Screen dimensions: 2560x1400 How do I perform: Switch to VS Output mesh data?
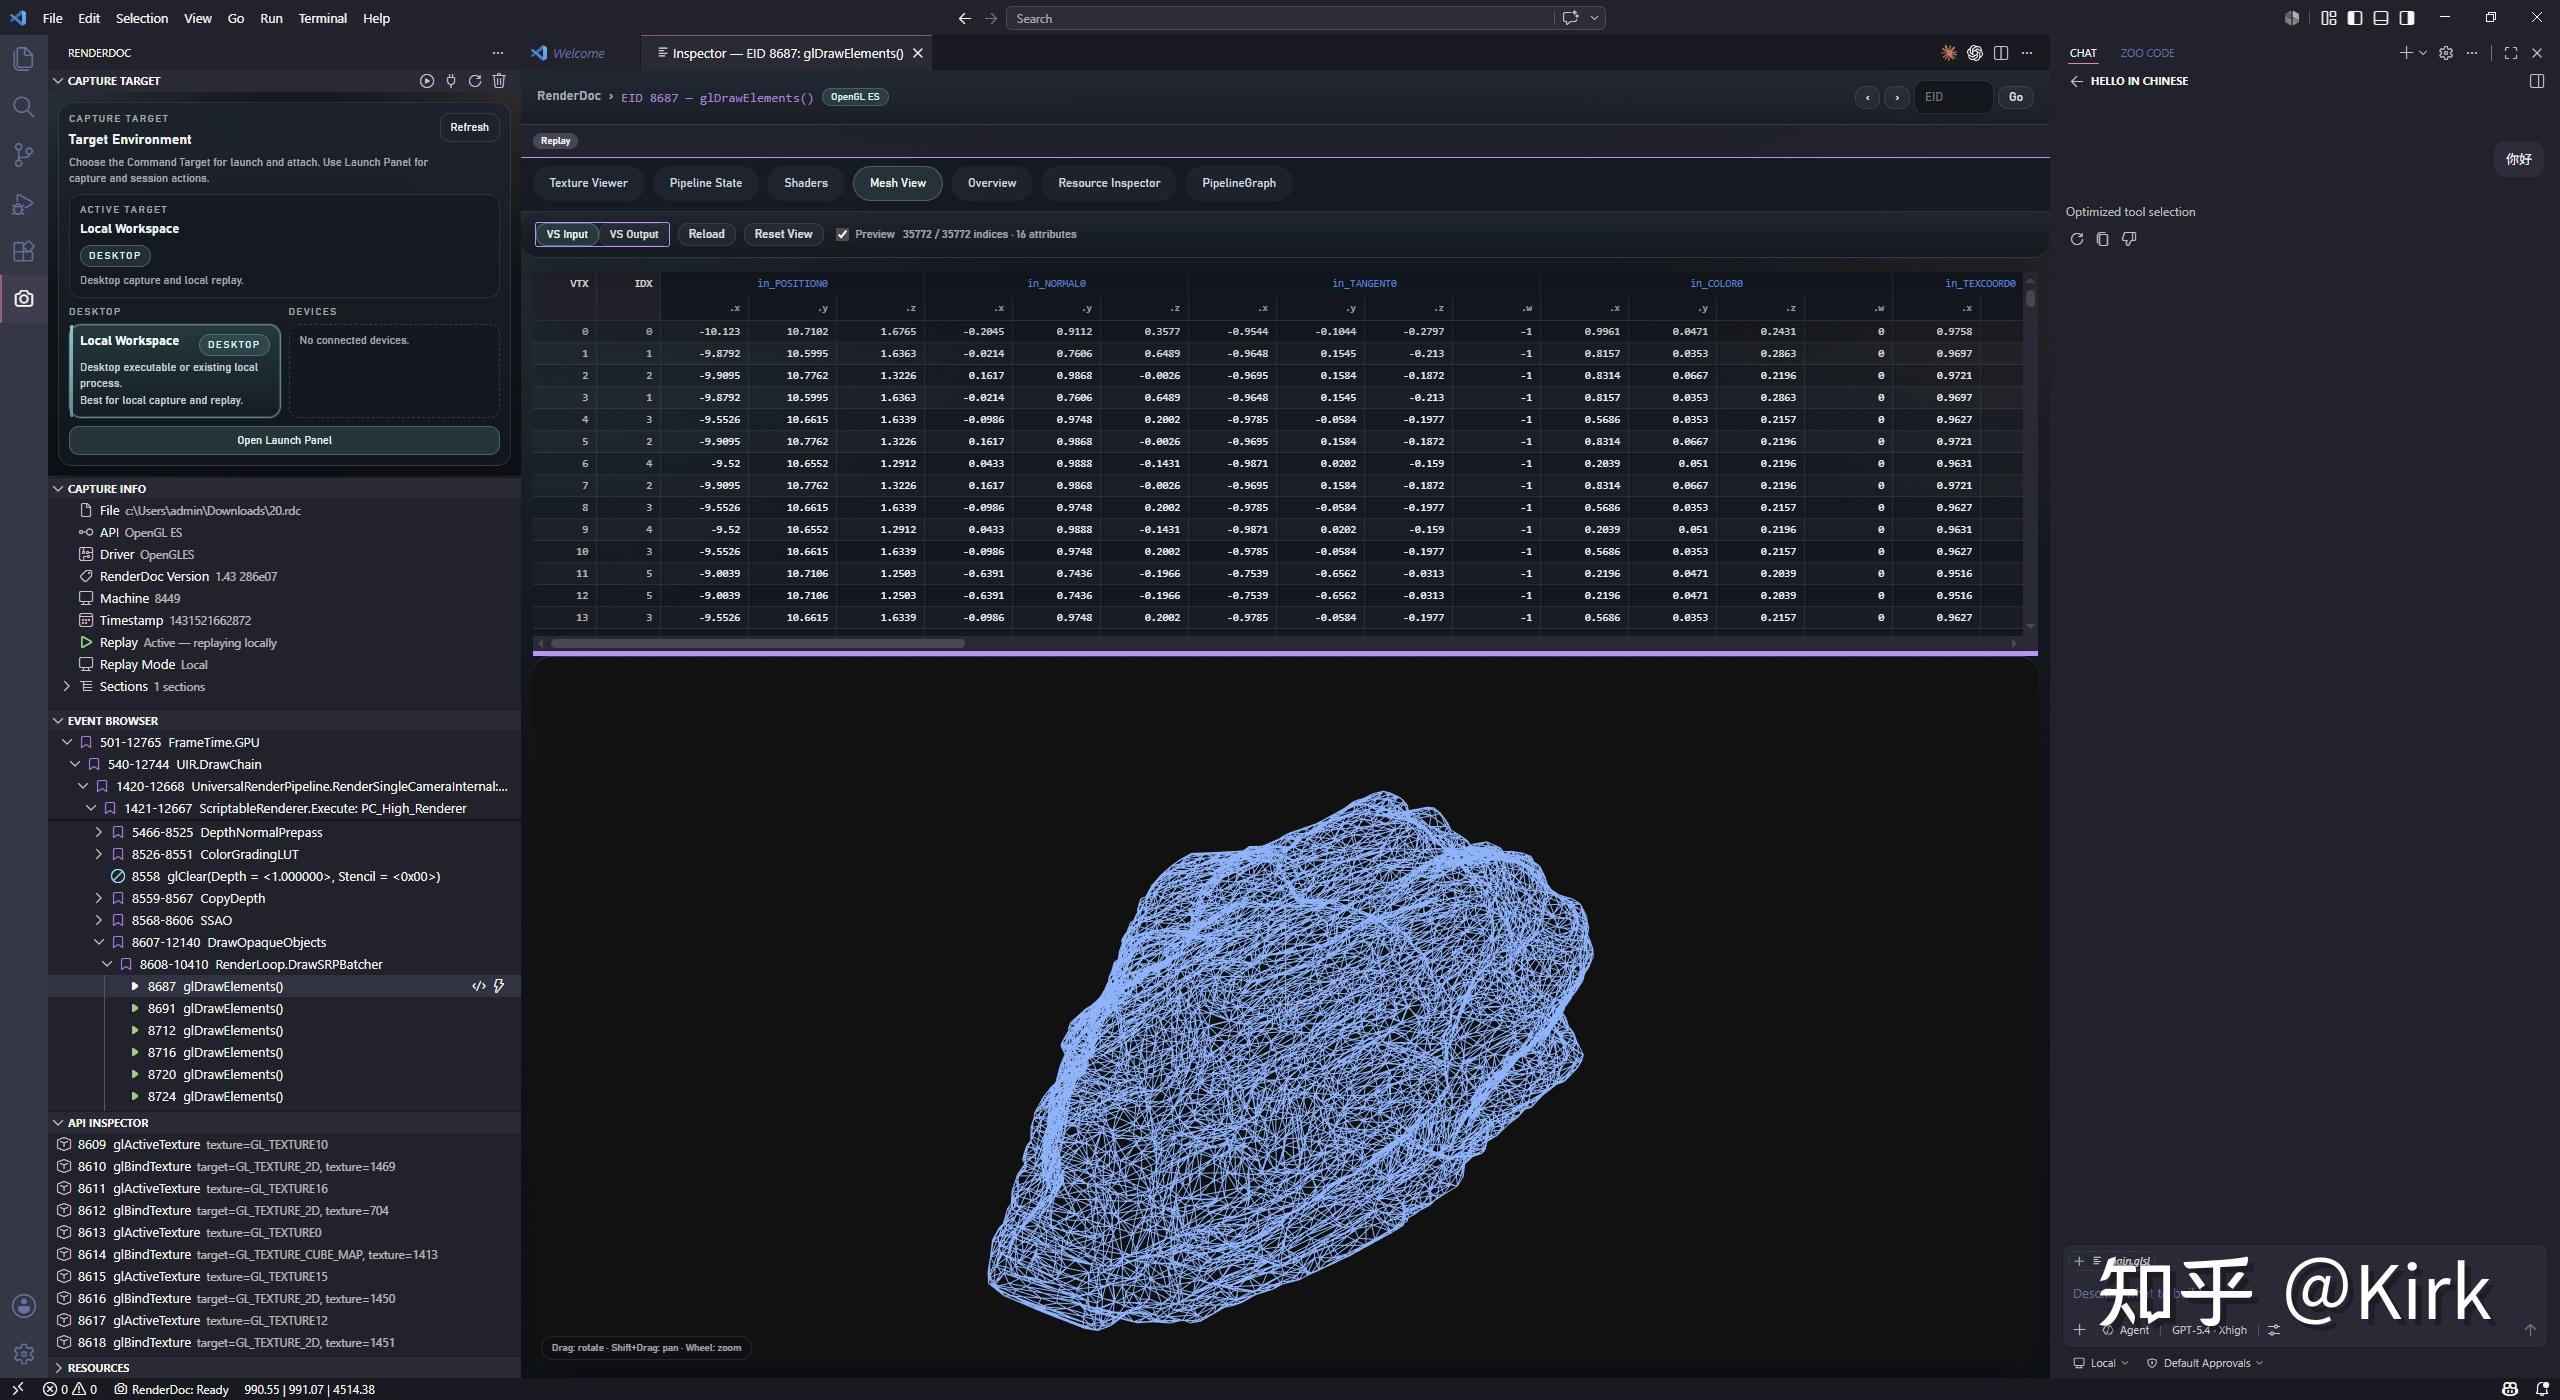point(634,234)
